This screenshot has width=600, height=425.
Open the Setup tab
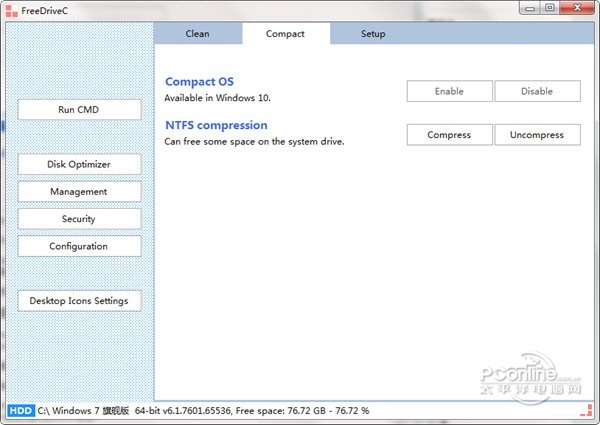pos(373,33)
